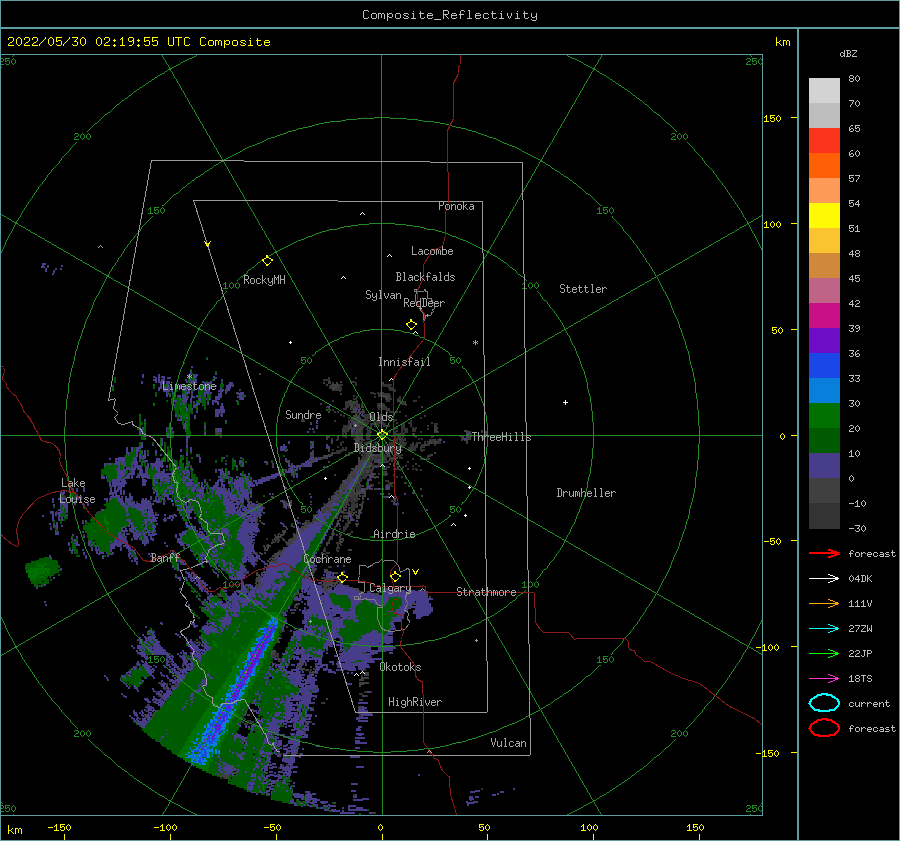Click the cyan 27ZW arrow icon
Screen dimensions: 900x841
coord(824,629)
